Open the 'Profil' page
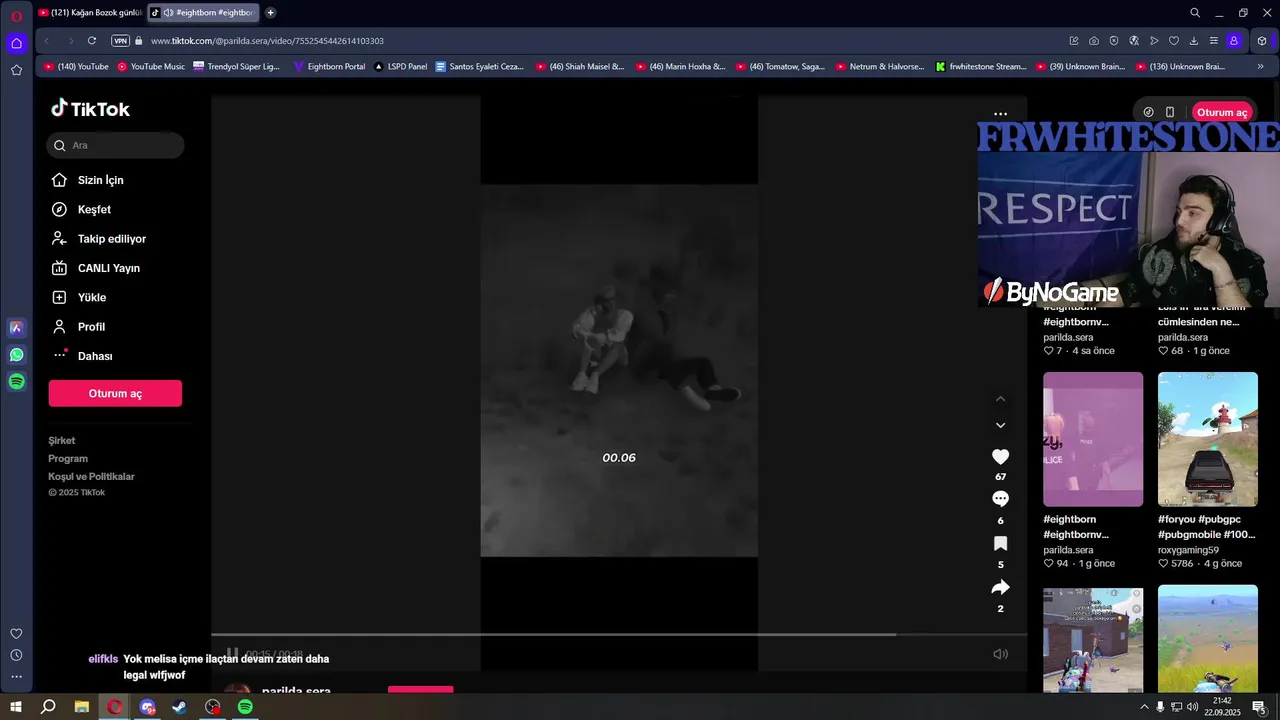This screenshot has height=720, width=1280. click(91, 327)
